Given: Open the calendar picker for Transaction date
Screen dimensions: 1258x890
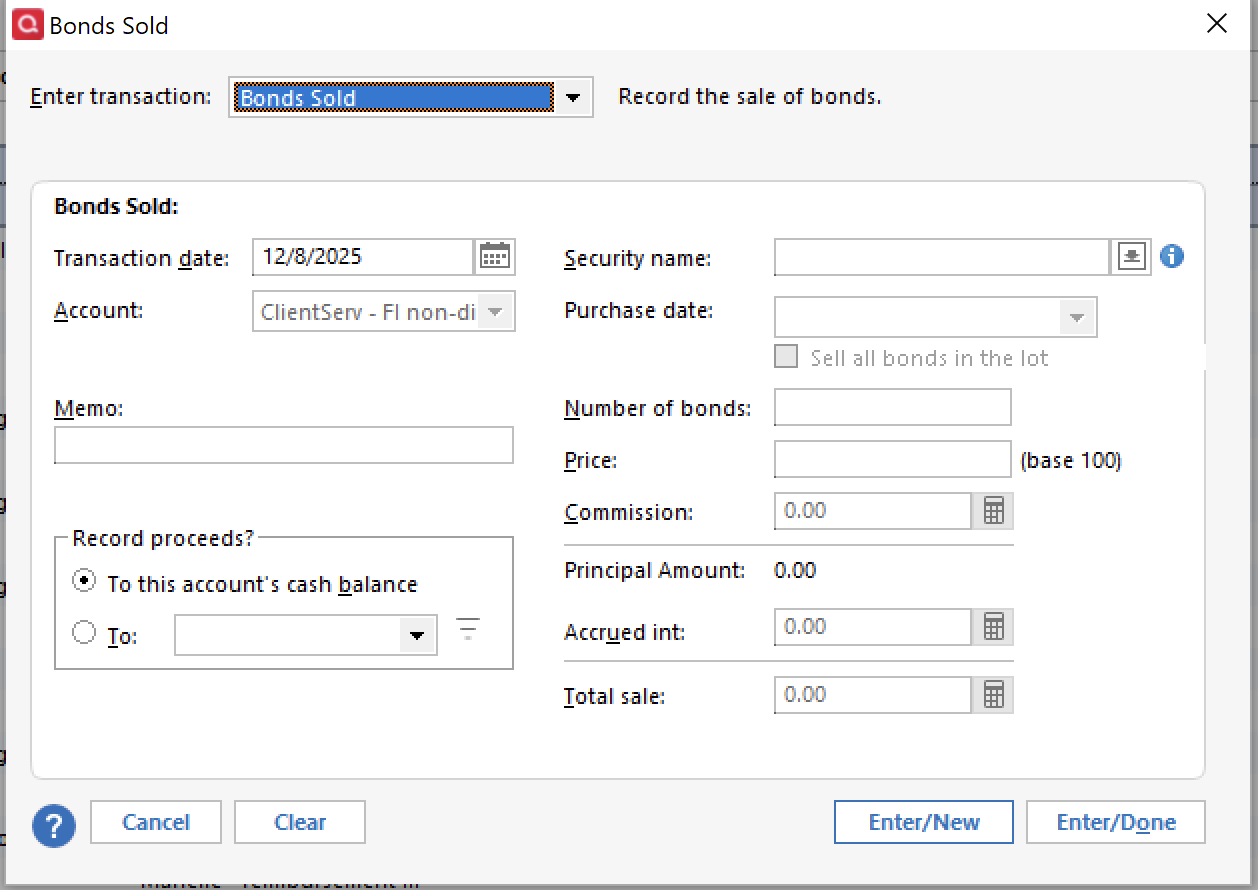Looking at the screenshot, I should (x=495, y=256).
